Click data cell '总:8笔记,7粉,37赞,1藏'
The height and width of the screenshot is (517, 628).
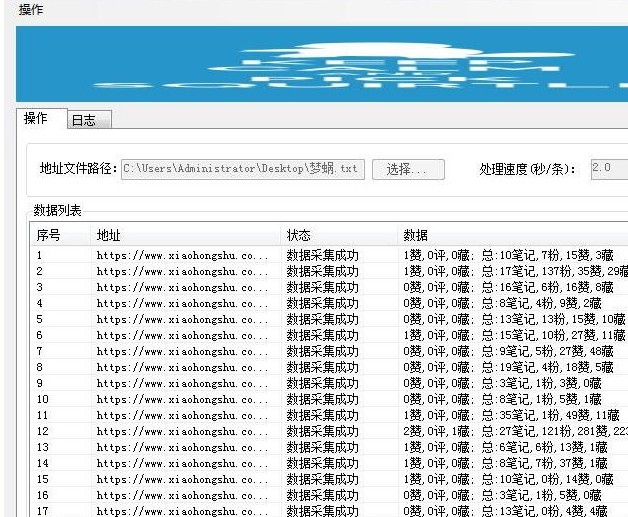point(545,463)
